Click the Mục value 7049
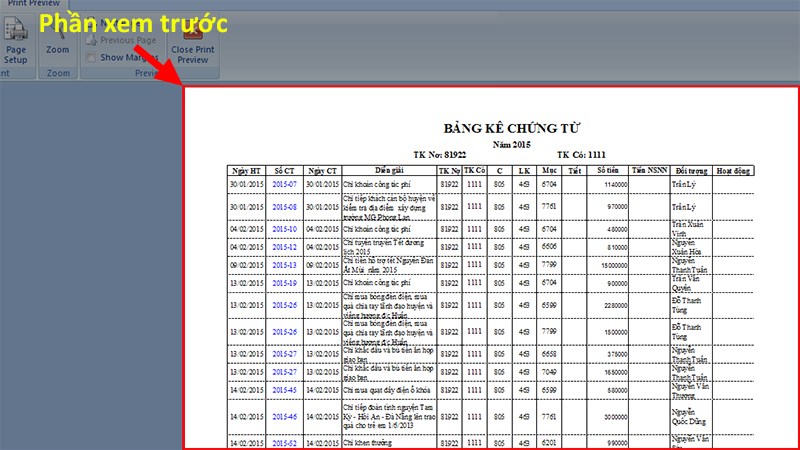The width and height of the screenshot is (800, 450). [549, 372]
